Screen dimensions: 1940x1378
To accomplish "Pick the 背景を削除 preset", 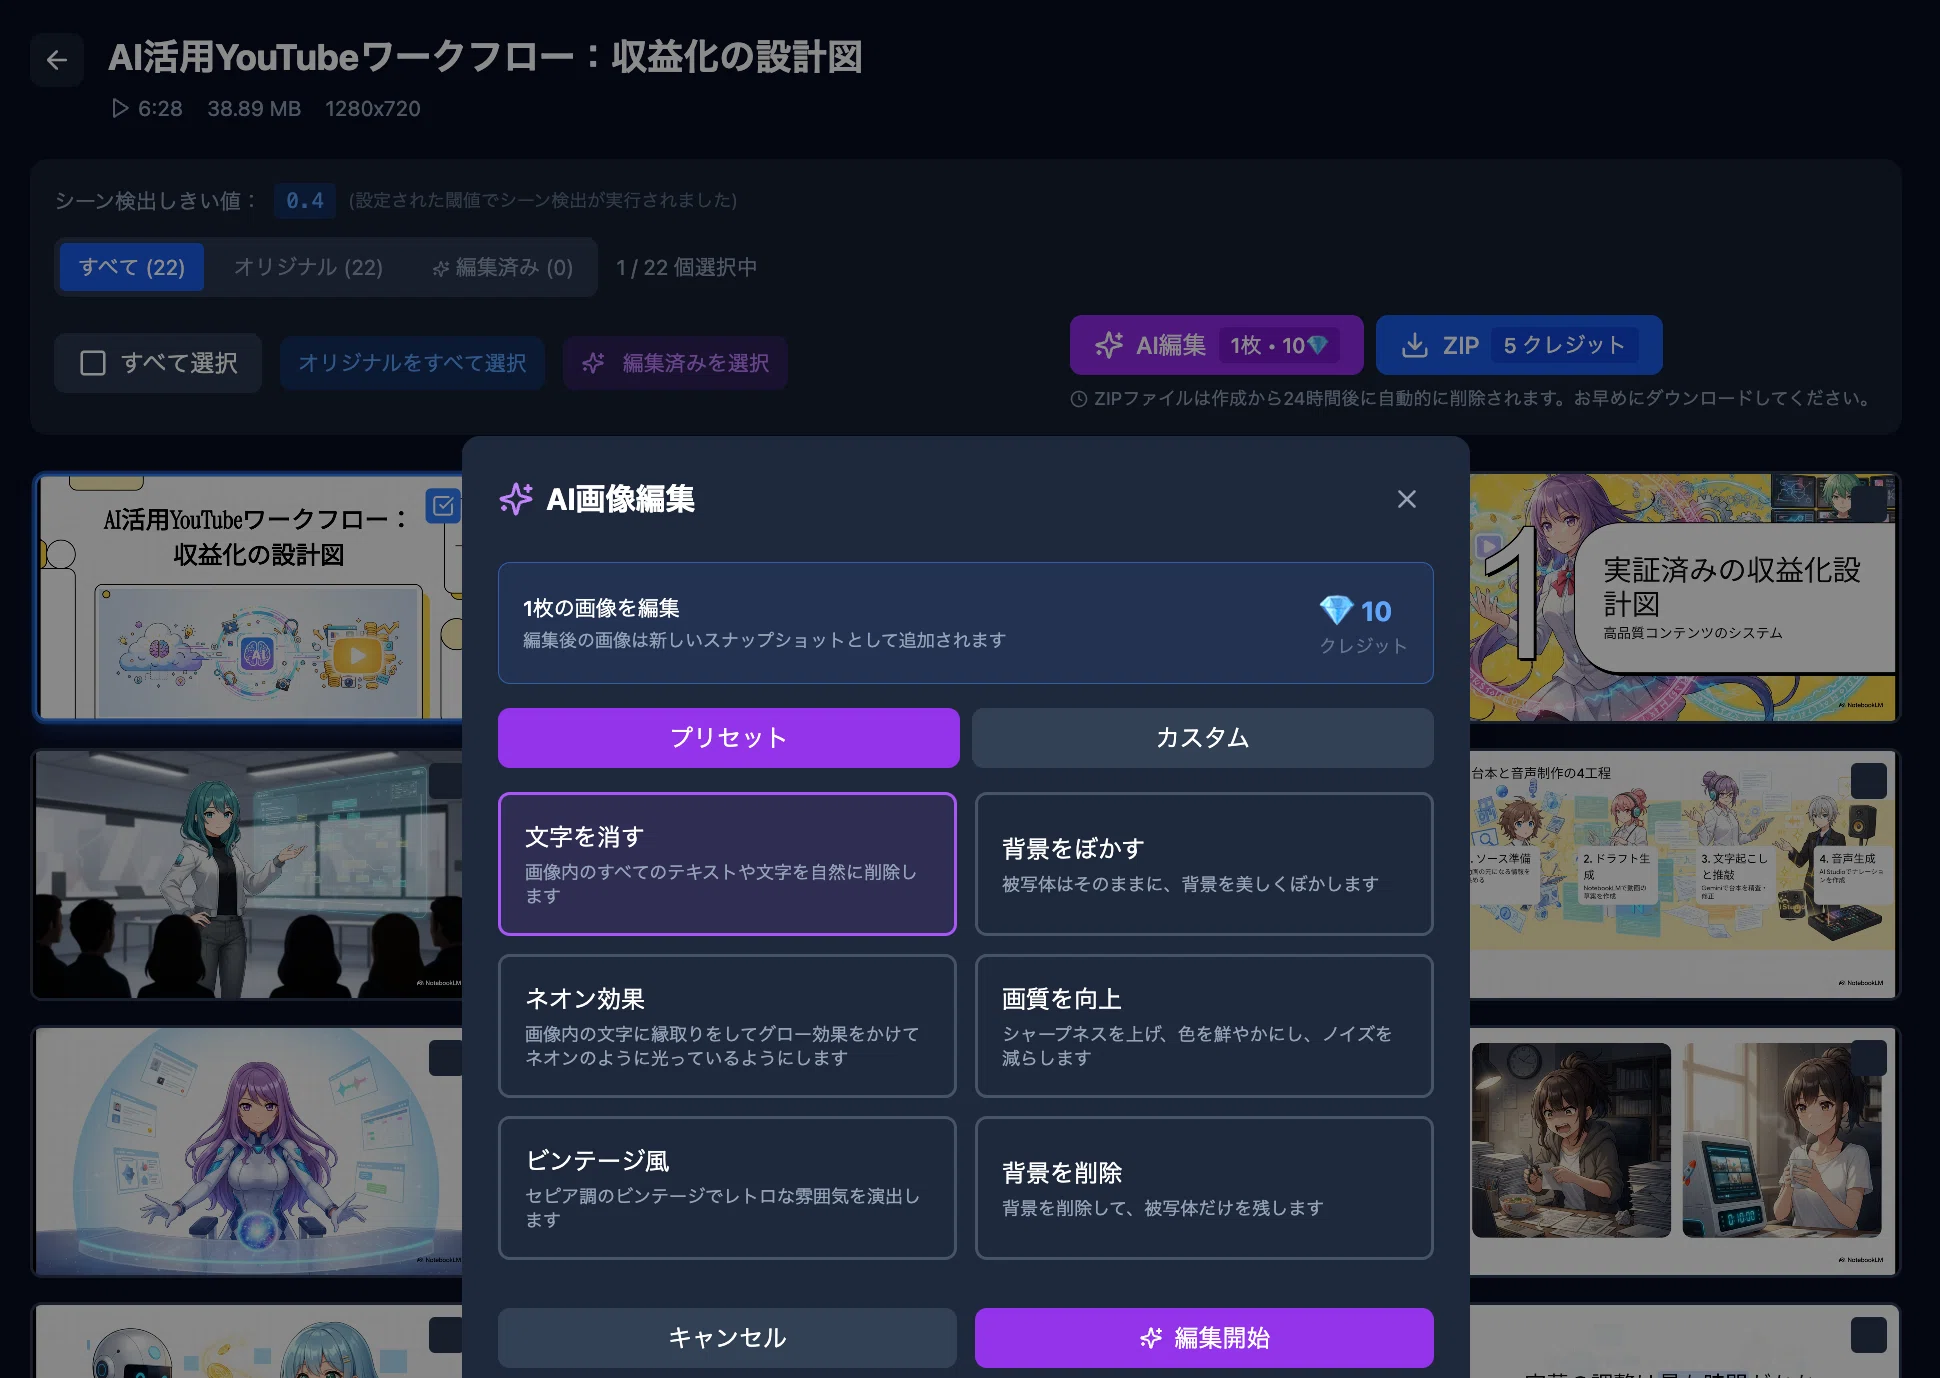I will point(1204,1188).
